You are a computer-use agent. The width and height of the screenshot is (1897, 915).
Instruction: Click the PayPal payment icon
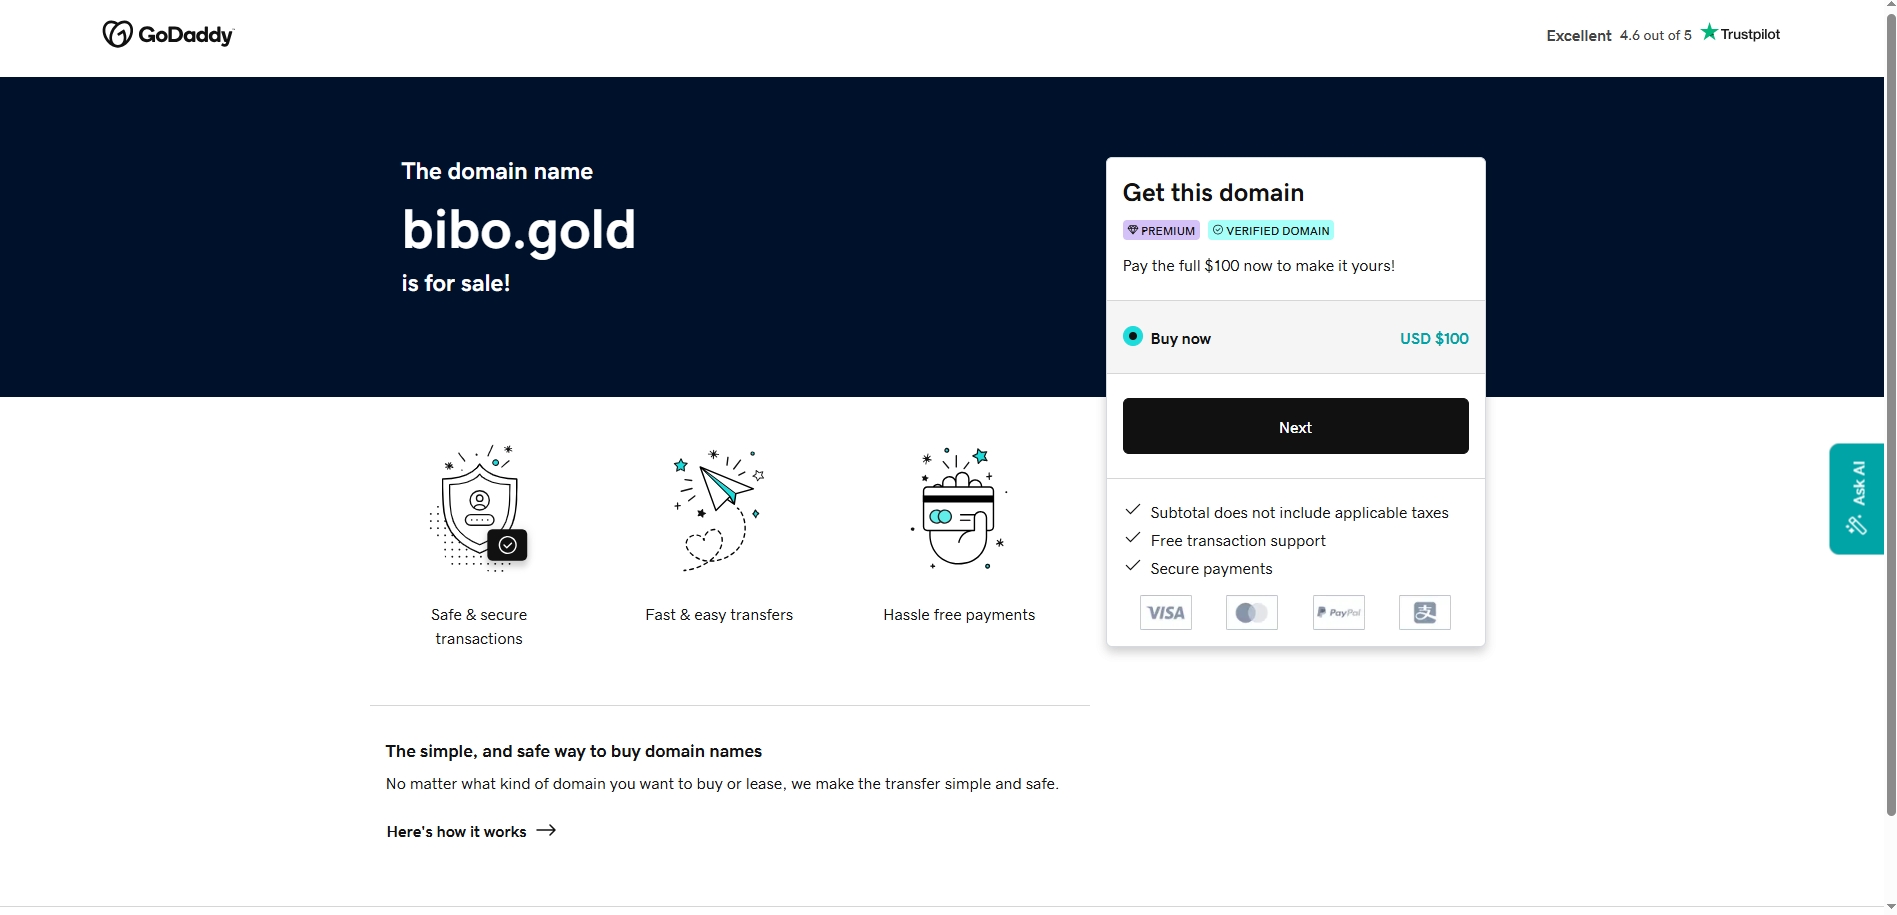(1338, 613)
